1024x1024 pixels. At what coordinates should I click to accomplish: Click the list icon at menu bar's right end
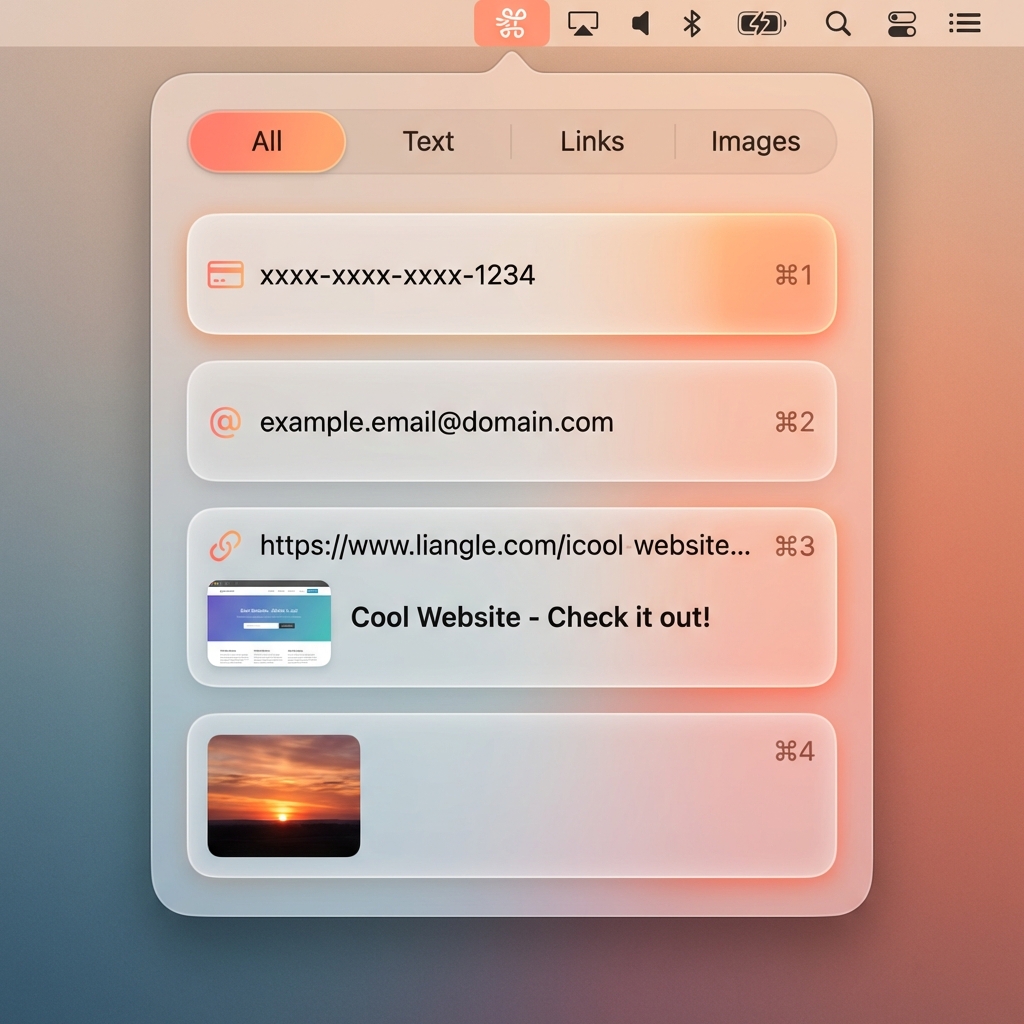pos(964,23)
